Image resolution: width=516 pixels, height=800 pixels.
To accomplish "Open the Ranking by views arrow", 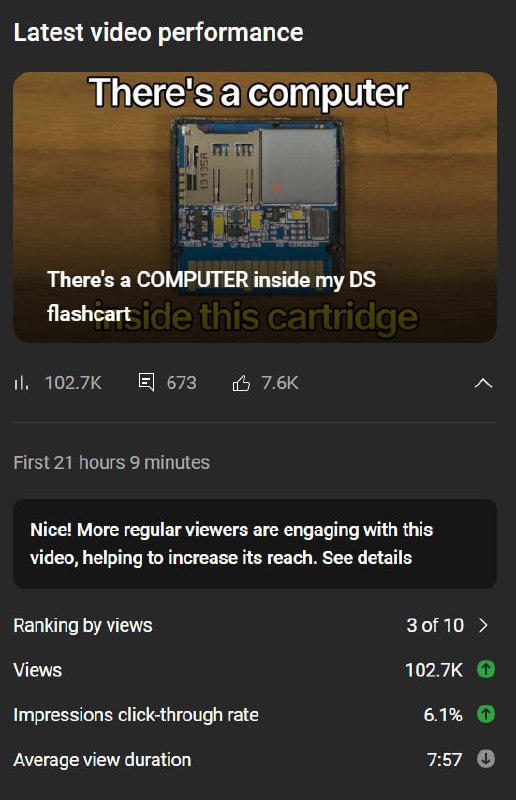I will [x=483, y=625].
